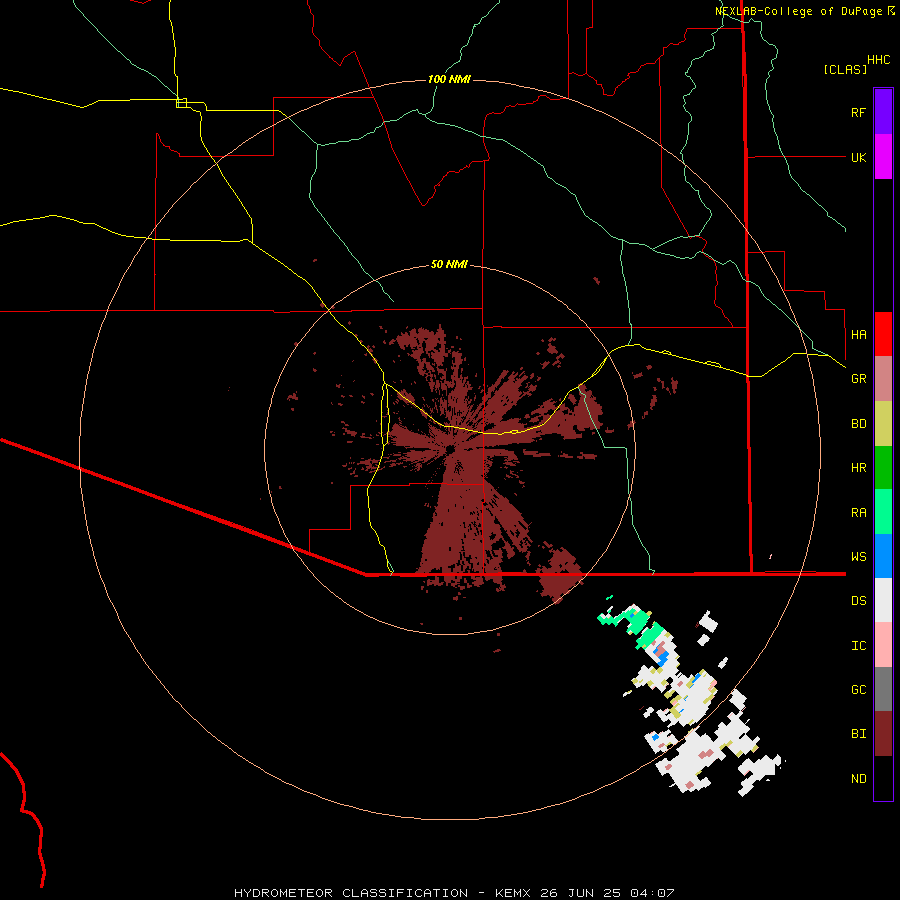Click the BI legend label

pos(858,734)
